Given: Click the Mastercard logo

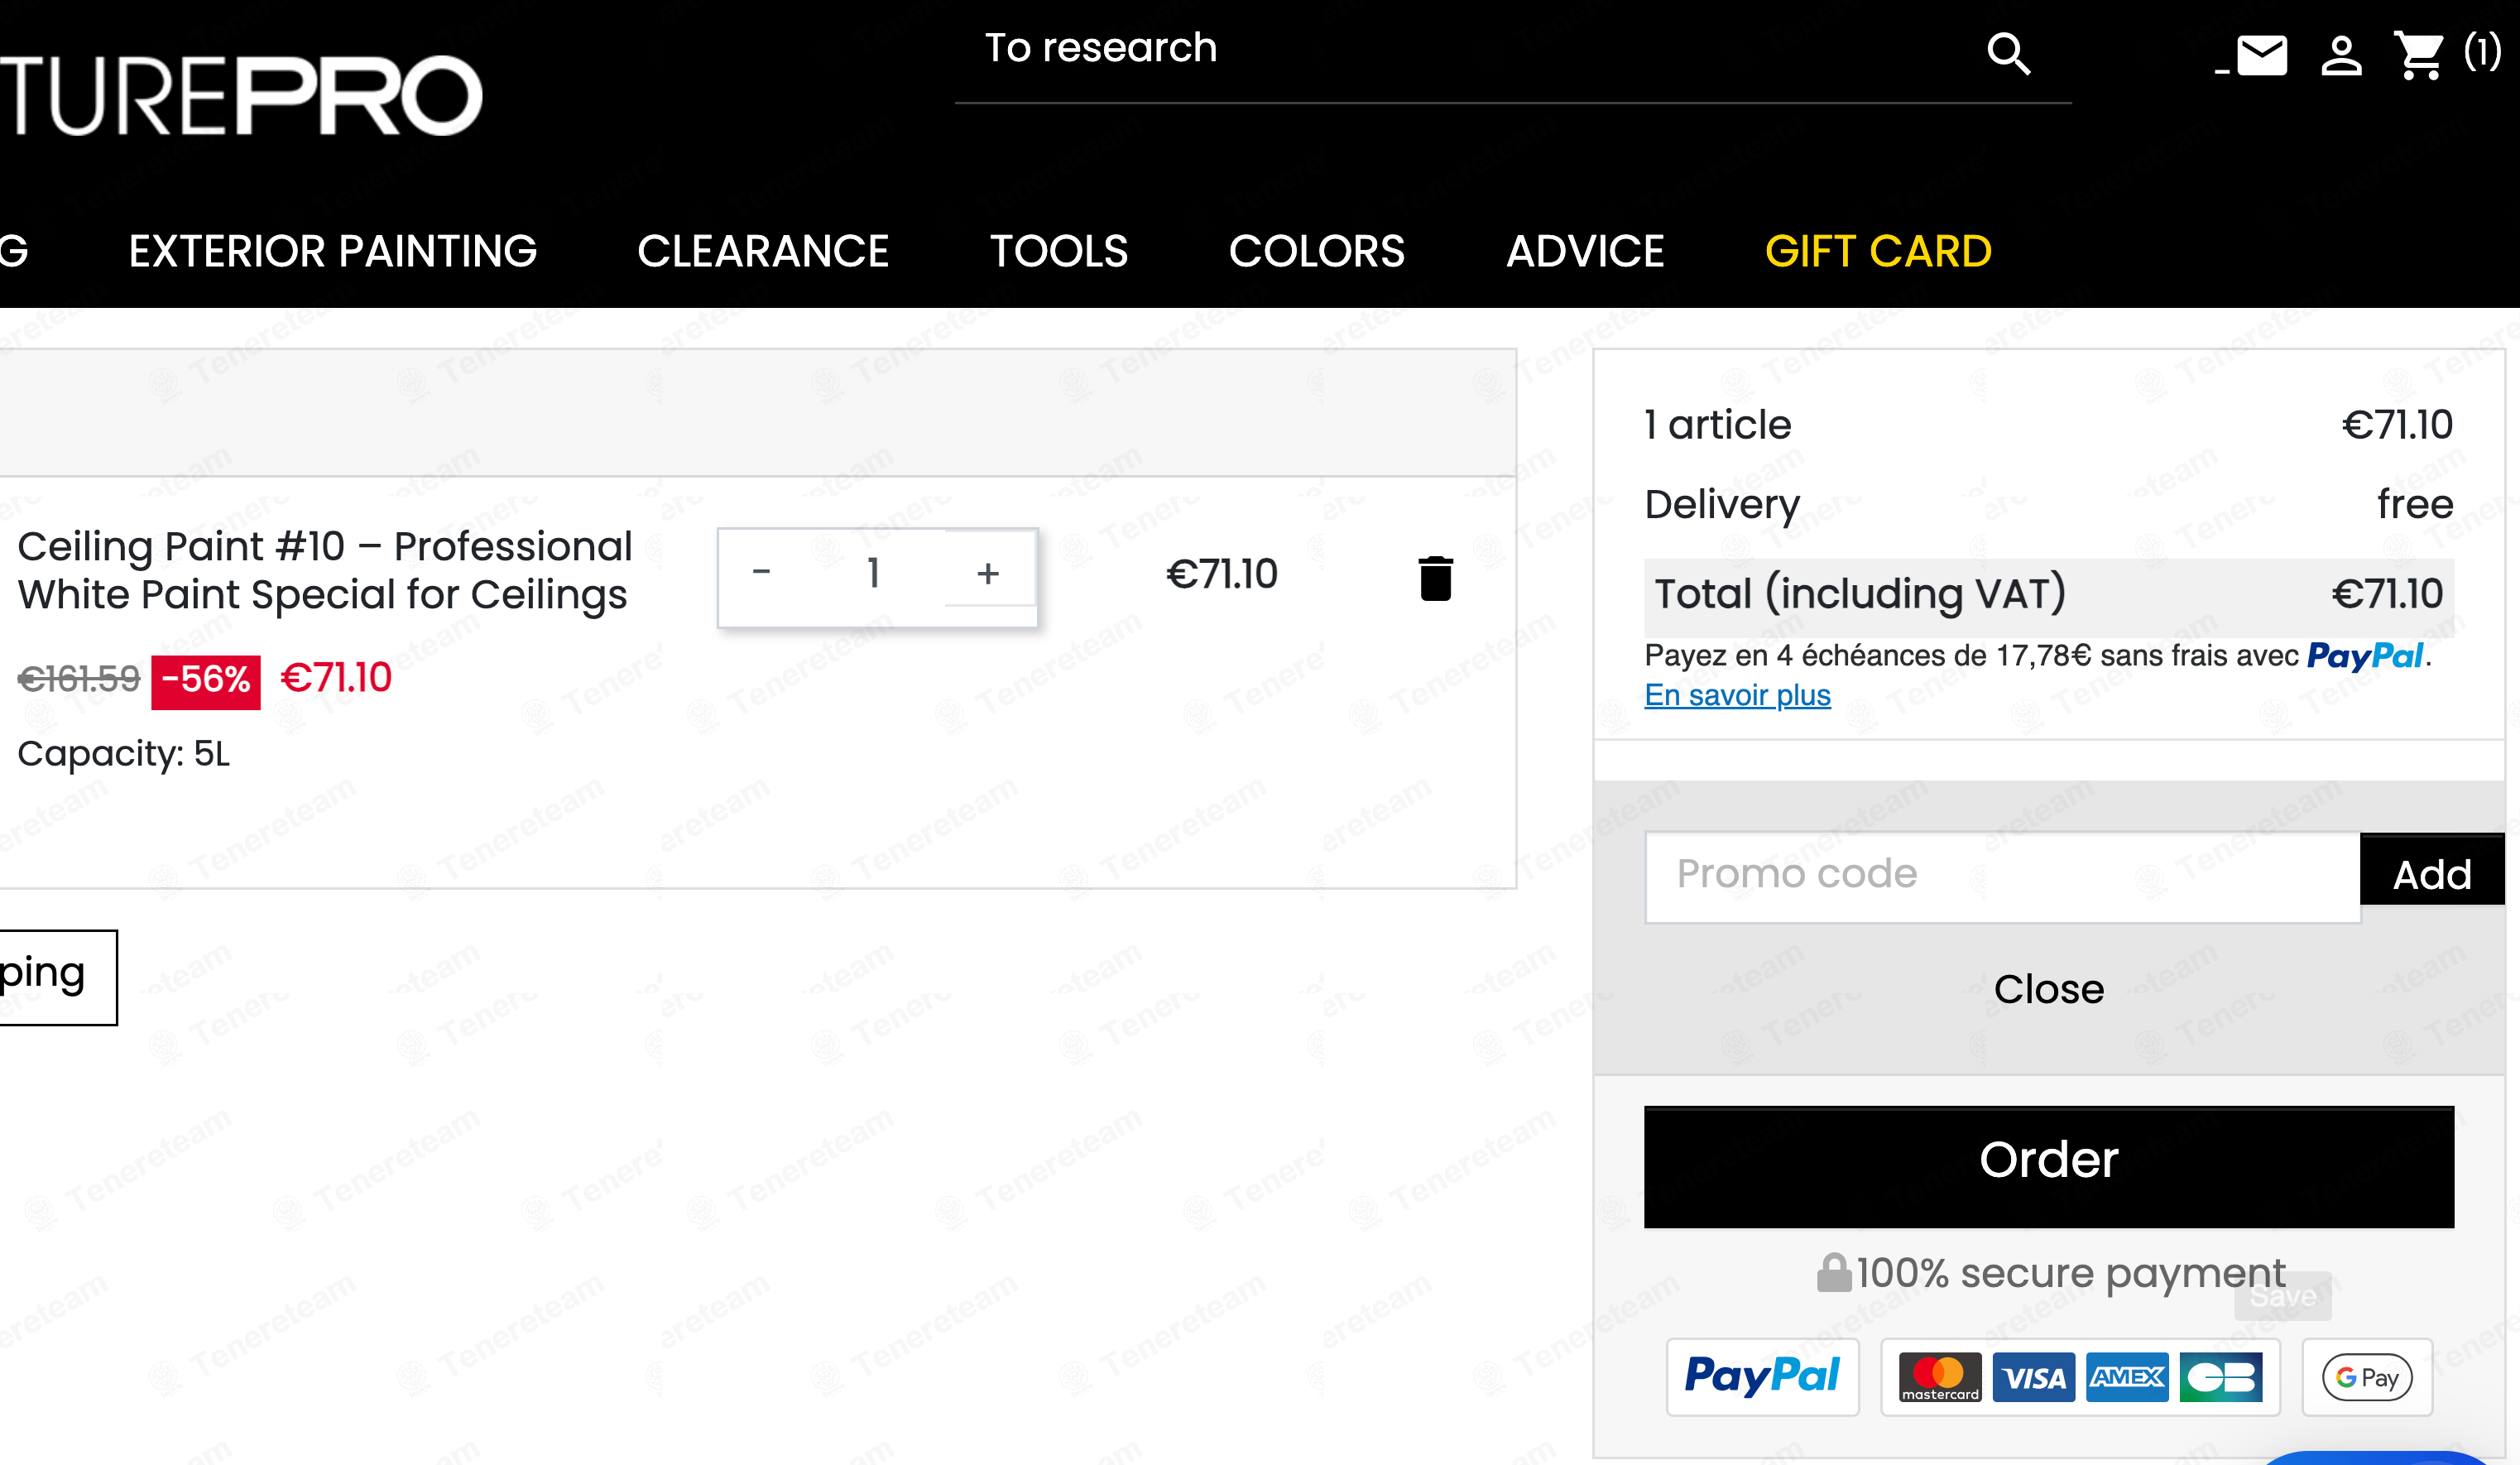Looking at the screenshot, I should coord(1940,1377).
